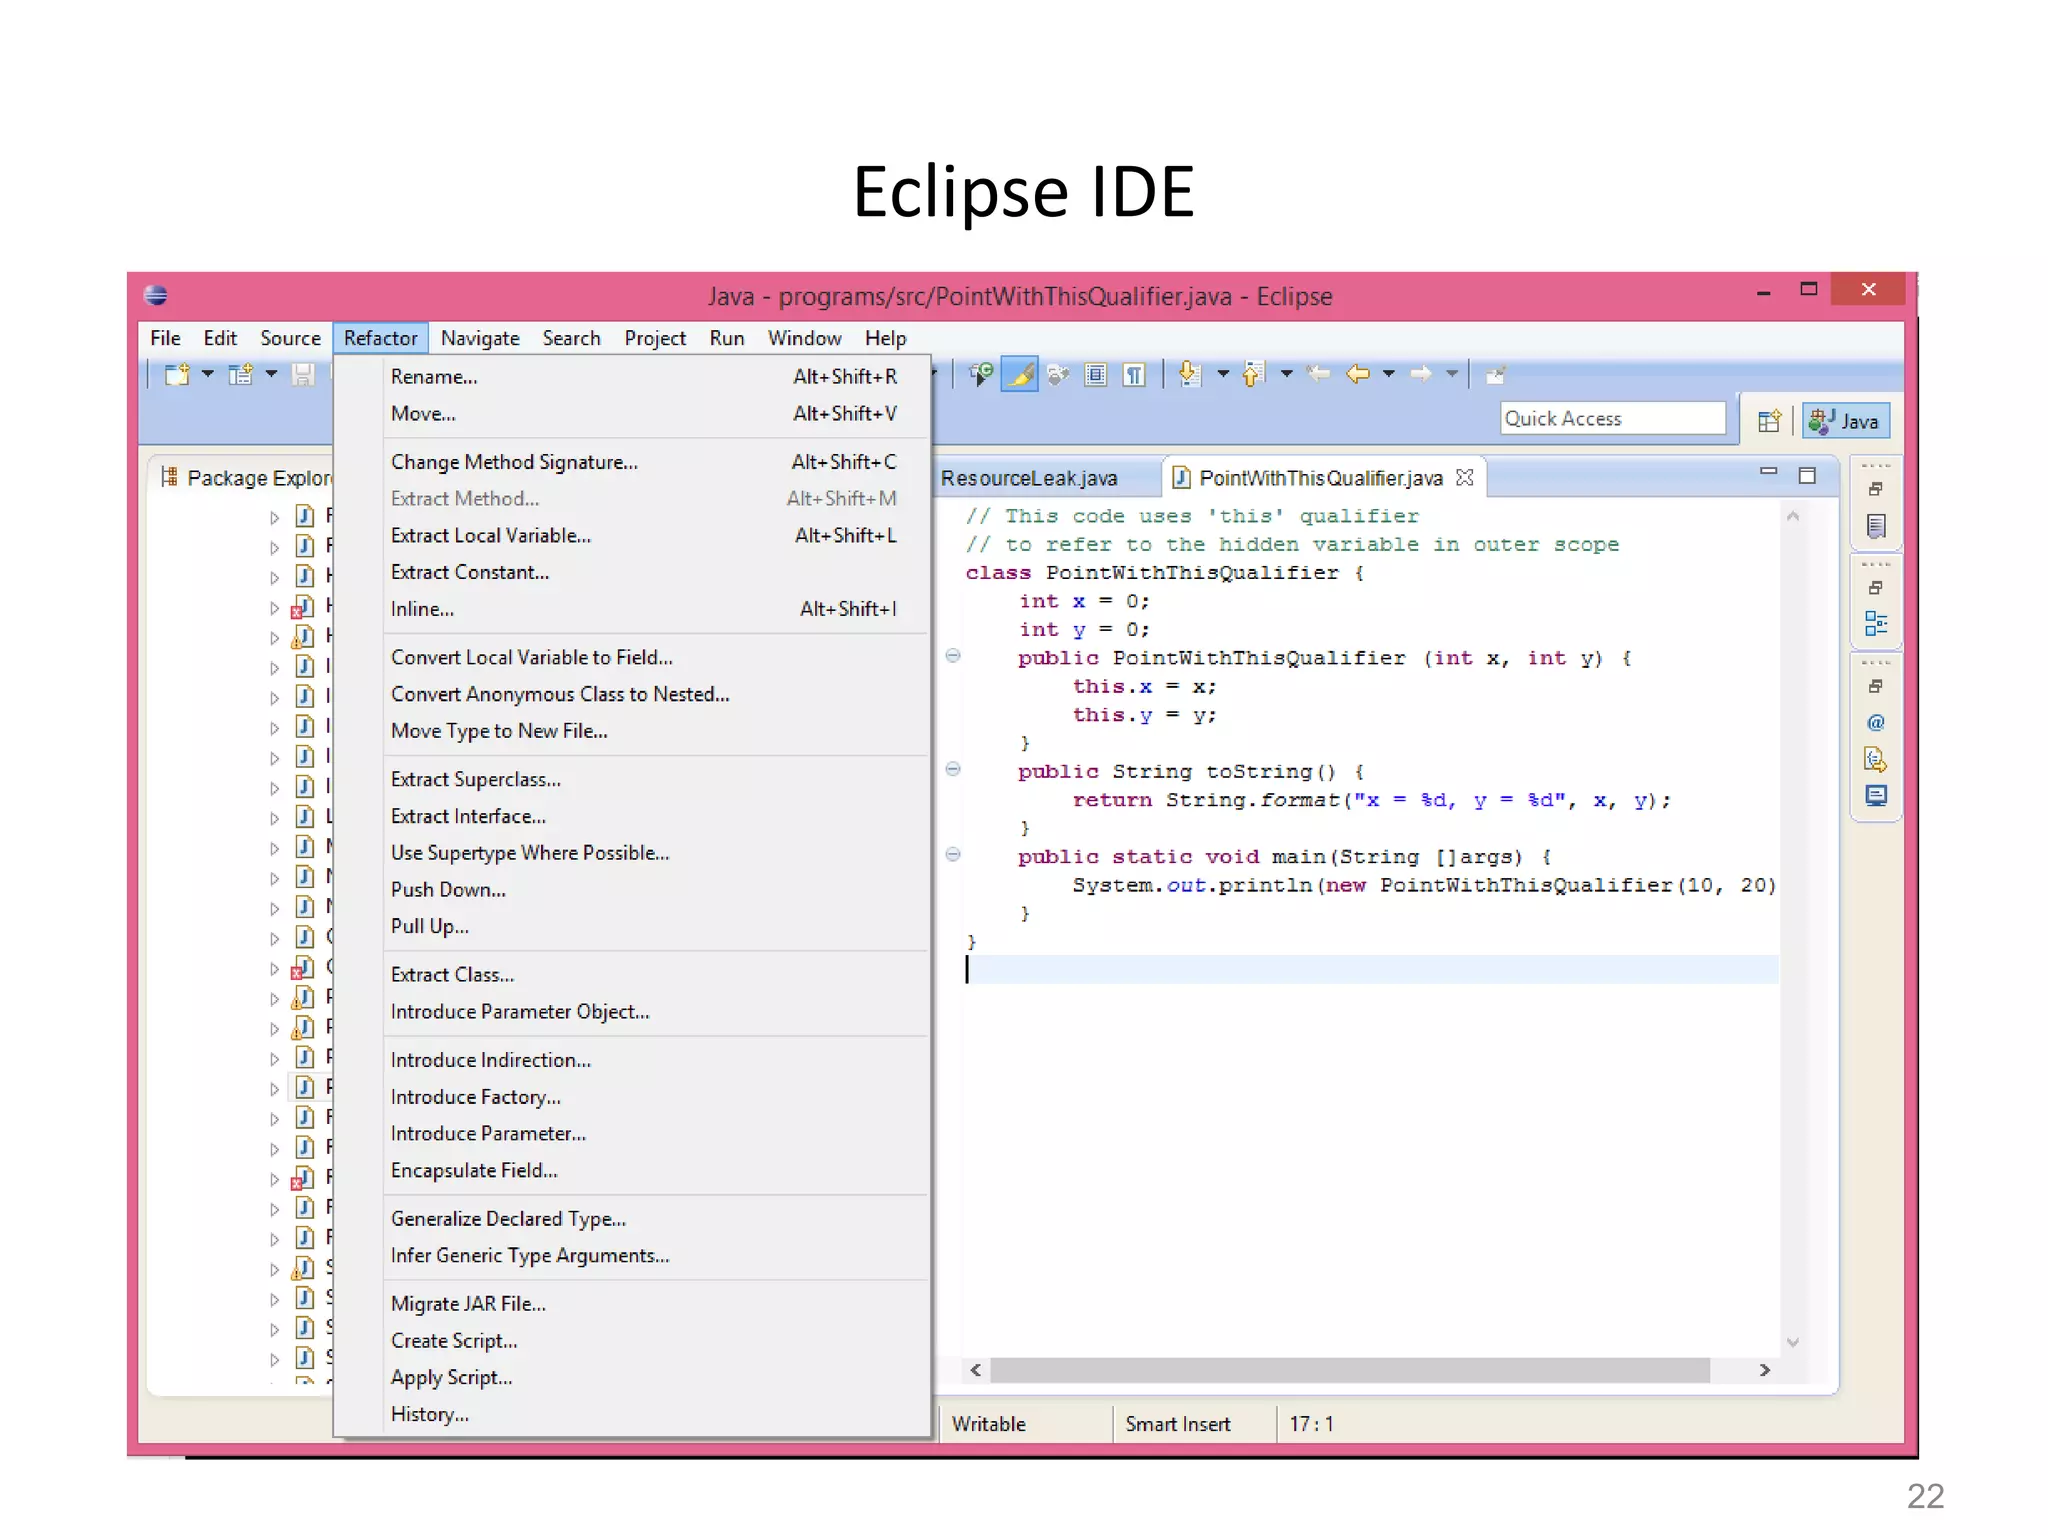Click the grayed-out Save toolbar icon
This screenshot has height=1536, width=2048.
[302, 375]
